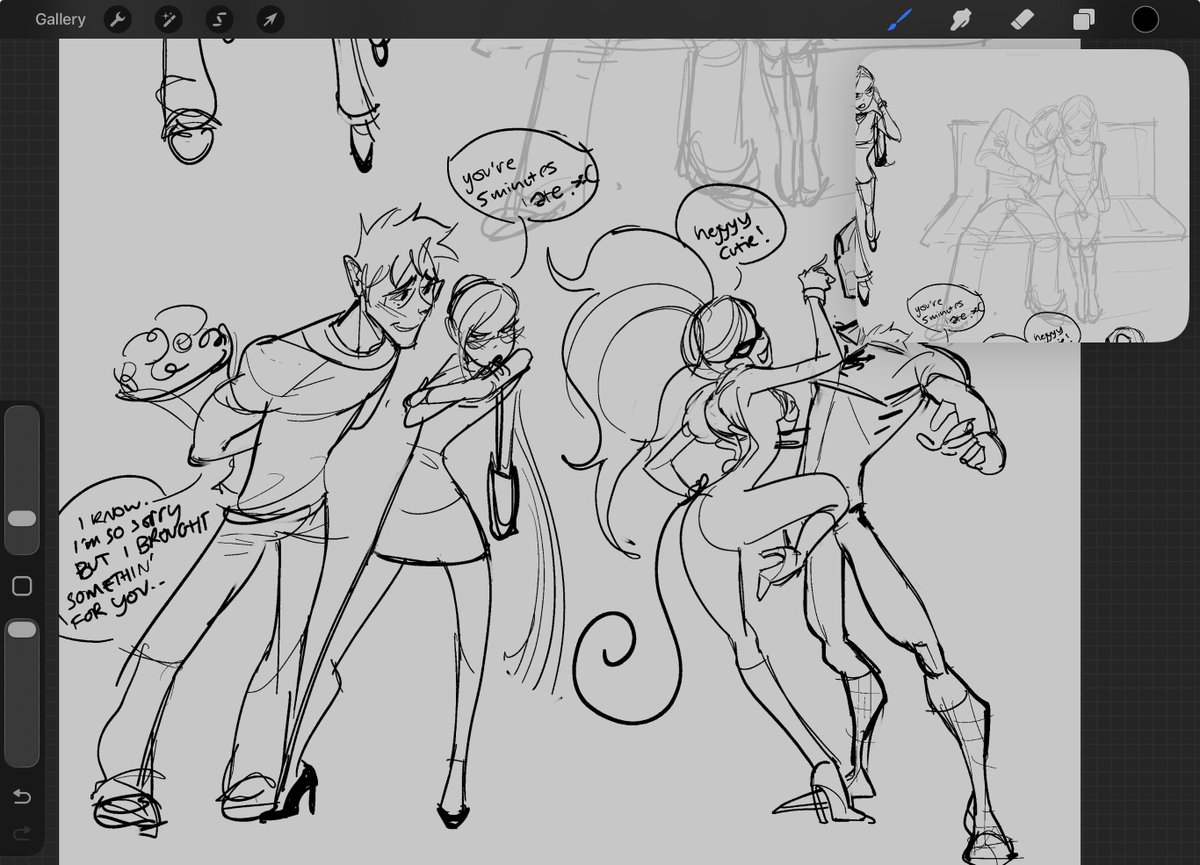
Task: Redo the last action
Action: (22, 833)
